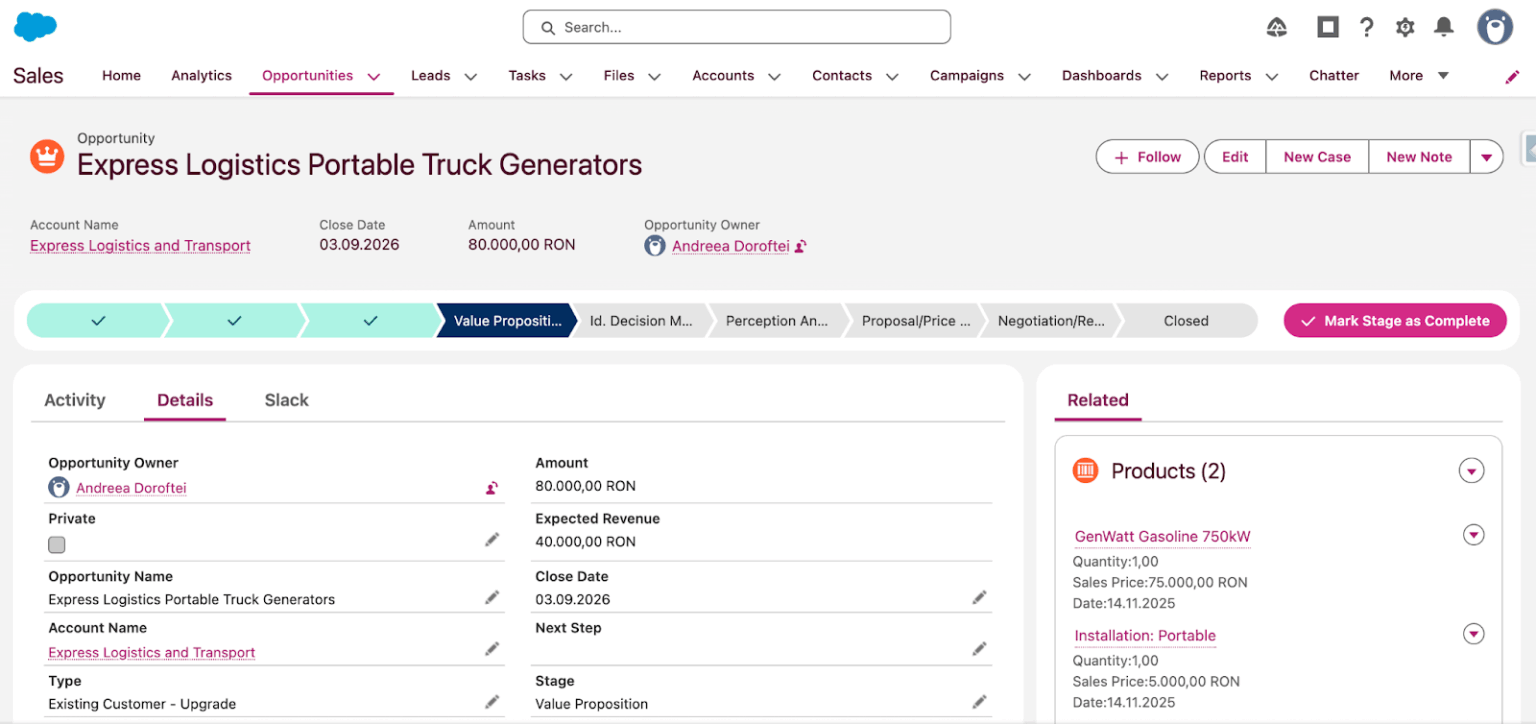Open GenWatt Gasoline 750kW row actions
1536x724 pixels.
coord(1473,535)
